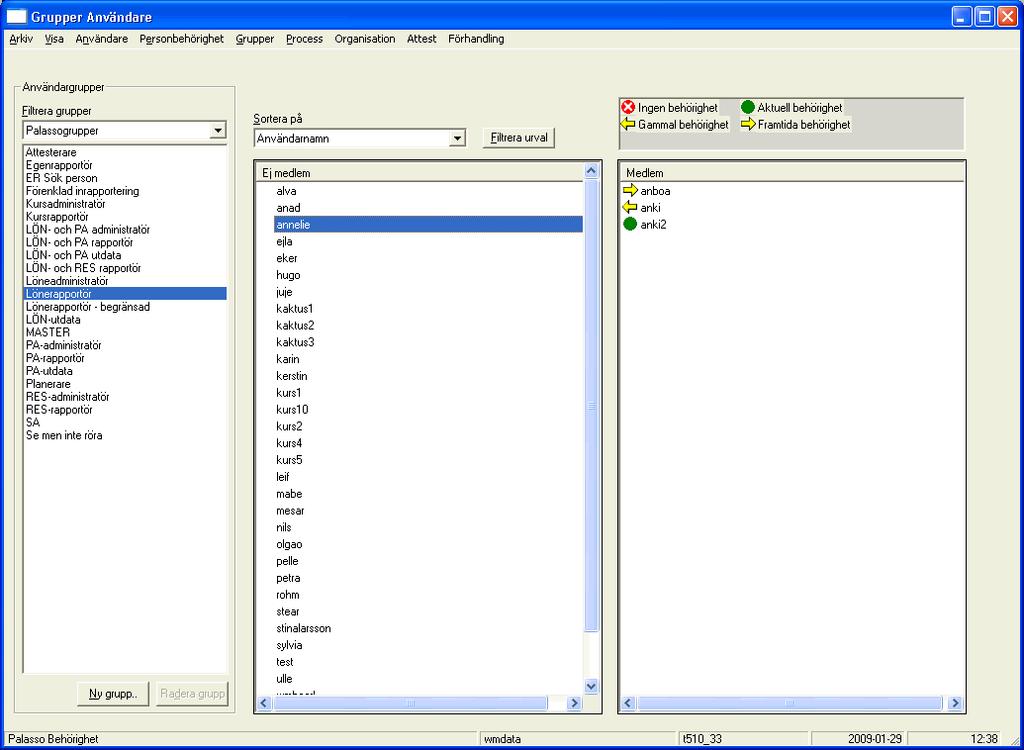1024x750 pixels.
Task: Select the PA-administratör group
Action: [125, 345]
